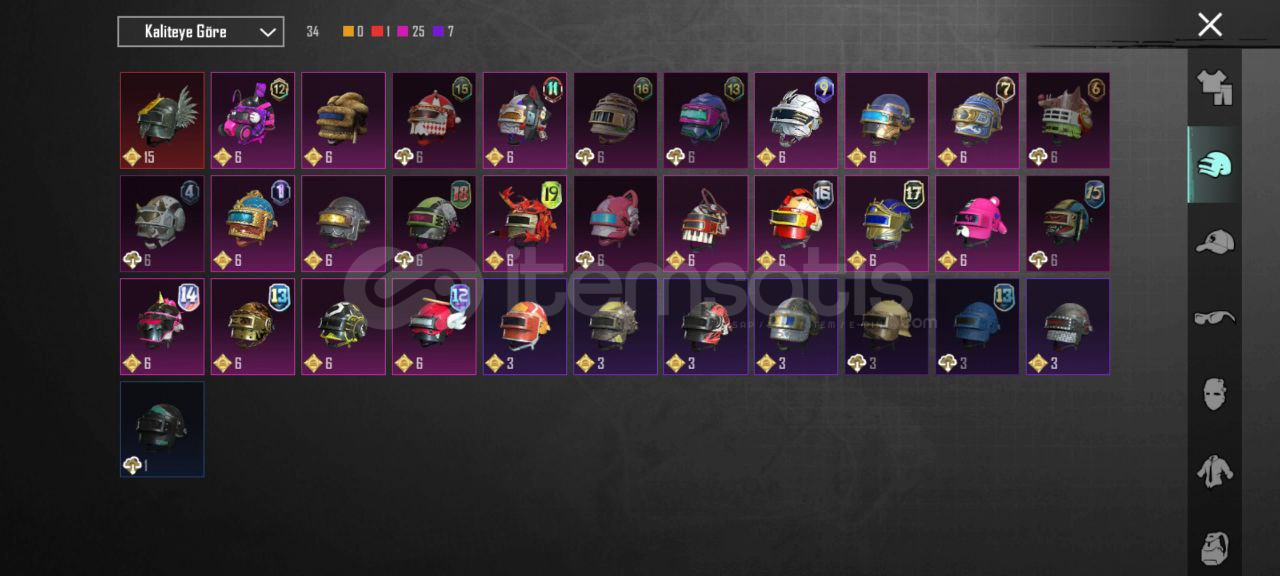This screenshot has height=576, width=1280.
Task: Open the Kaliteye Göre sorting dropdown
Action: pos(200,32)
